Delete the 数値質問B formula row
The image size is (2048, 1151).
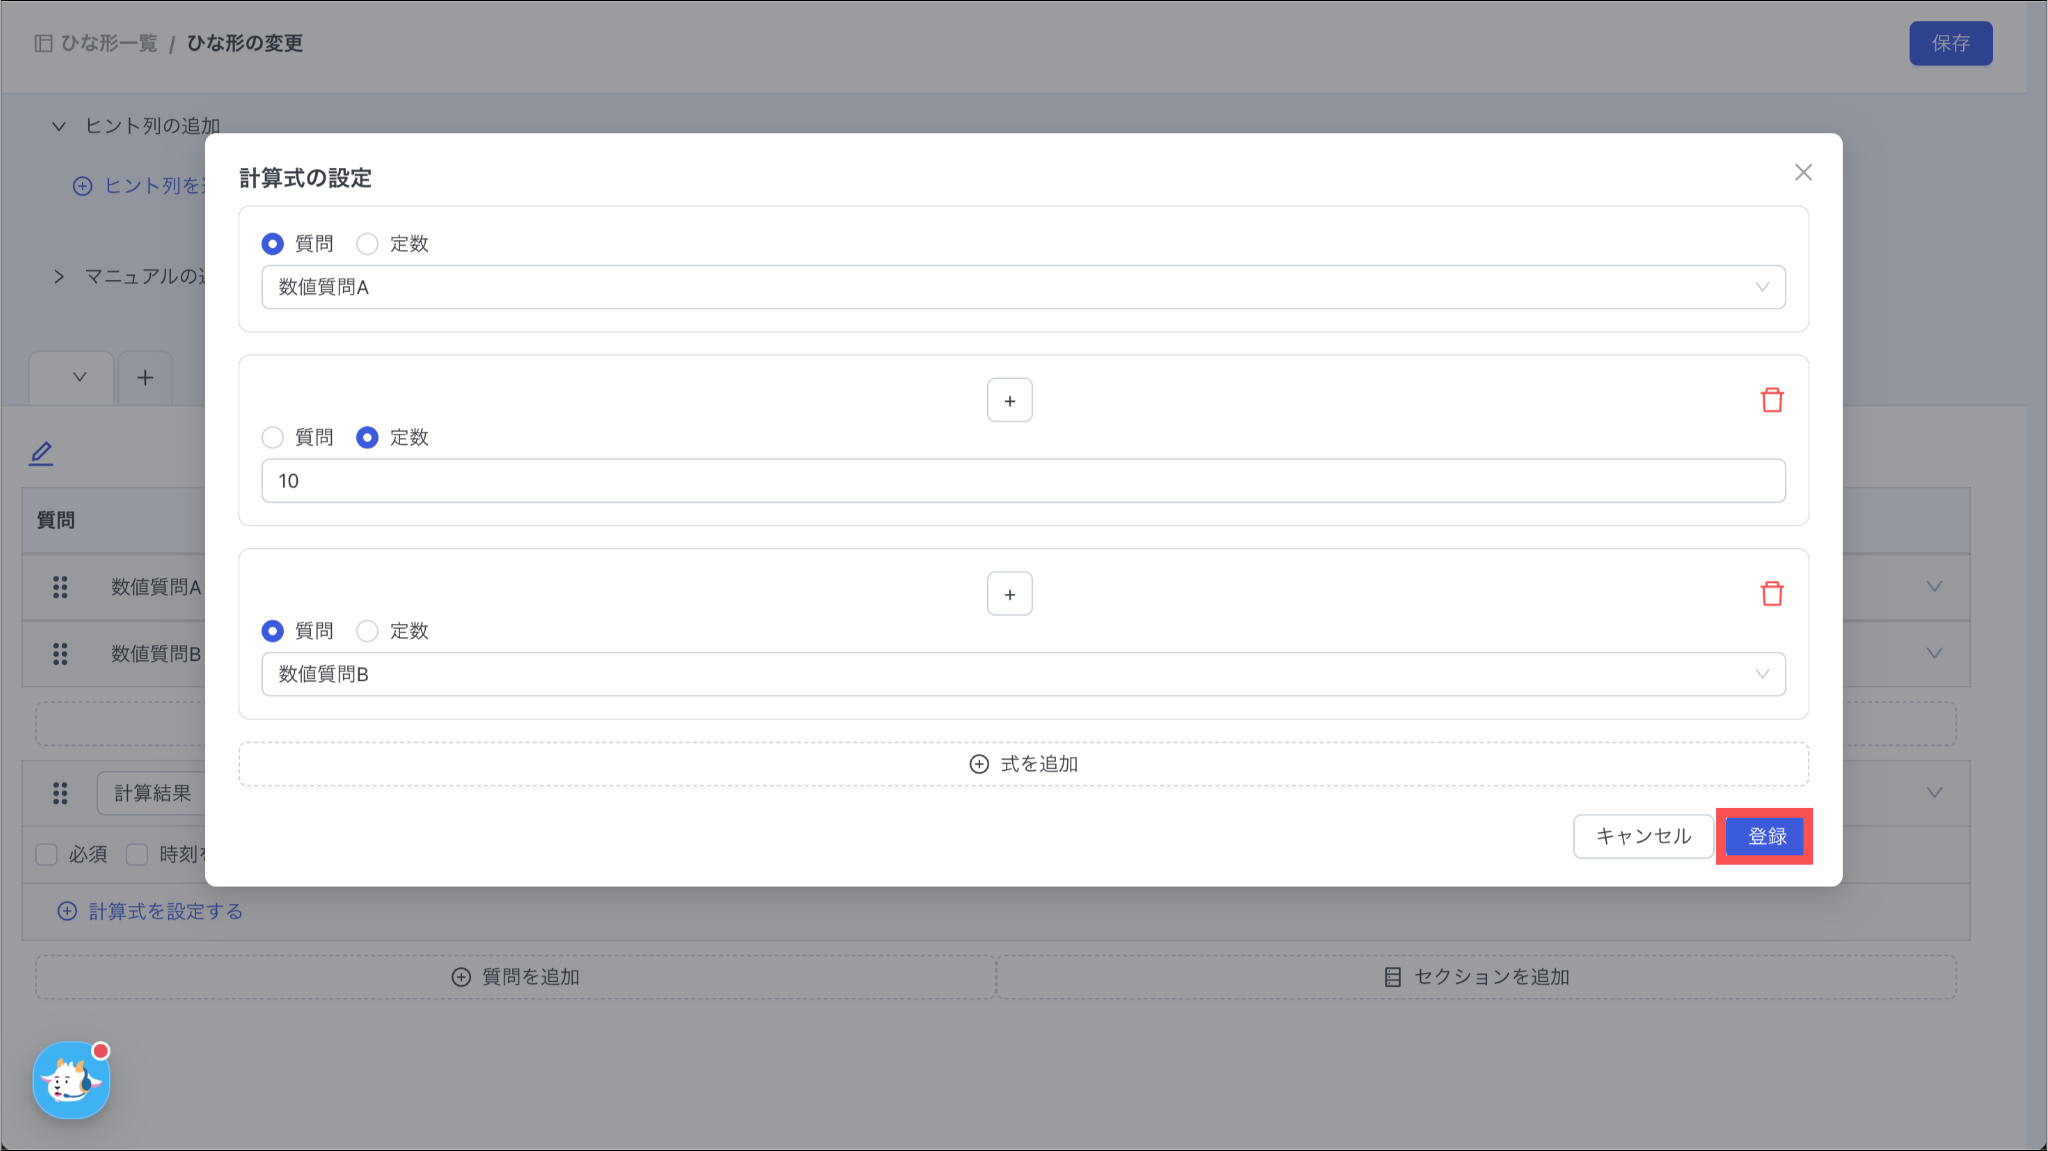point(1771,594)
